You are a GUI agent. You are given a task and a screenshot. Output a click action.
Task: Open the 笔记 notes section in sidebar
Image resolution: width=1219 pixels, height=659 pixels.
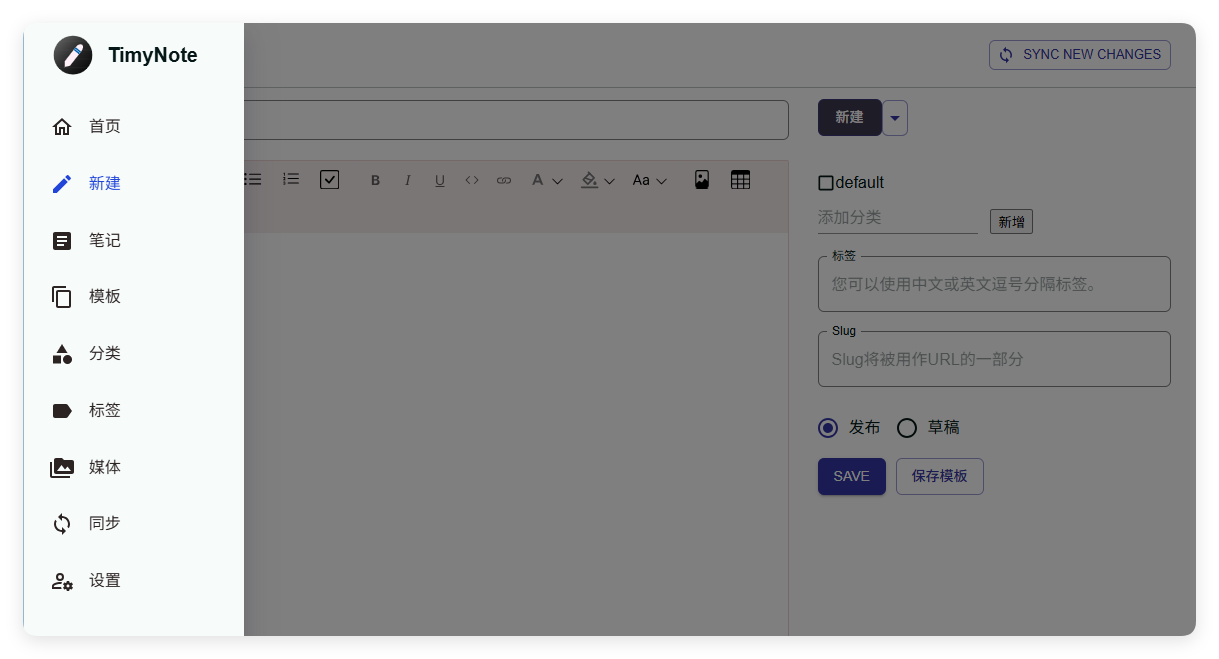pyautogui.click(x=105, y=240)
